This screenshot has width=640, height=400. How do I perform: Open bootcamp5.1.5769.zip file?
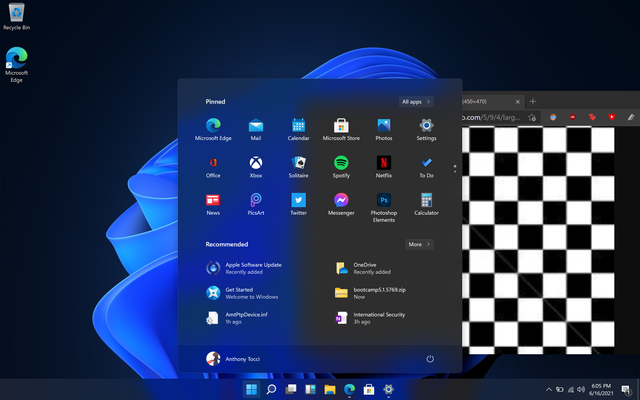click(371, 293)
